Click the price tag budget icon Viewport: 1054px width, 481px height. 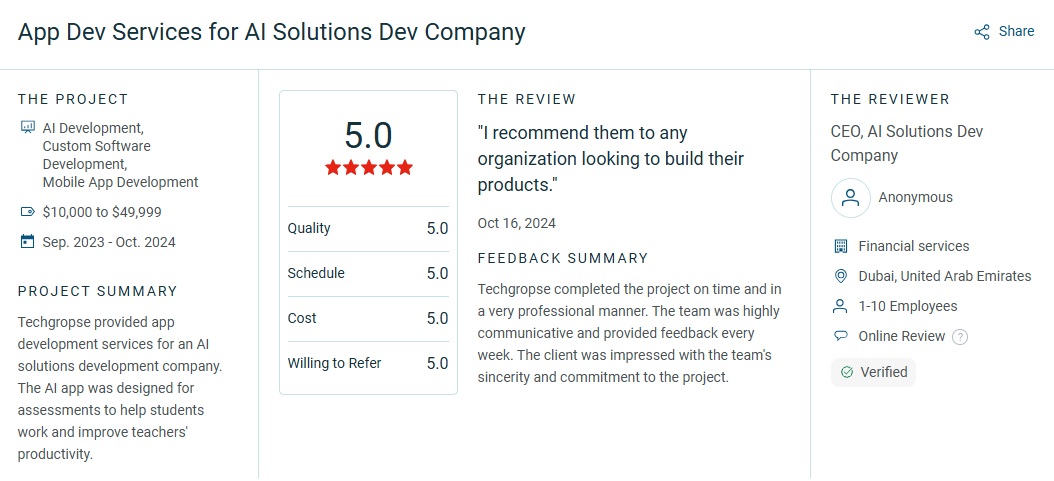[28, 212]
